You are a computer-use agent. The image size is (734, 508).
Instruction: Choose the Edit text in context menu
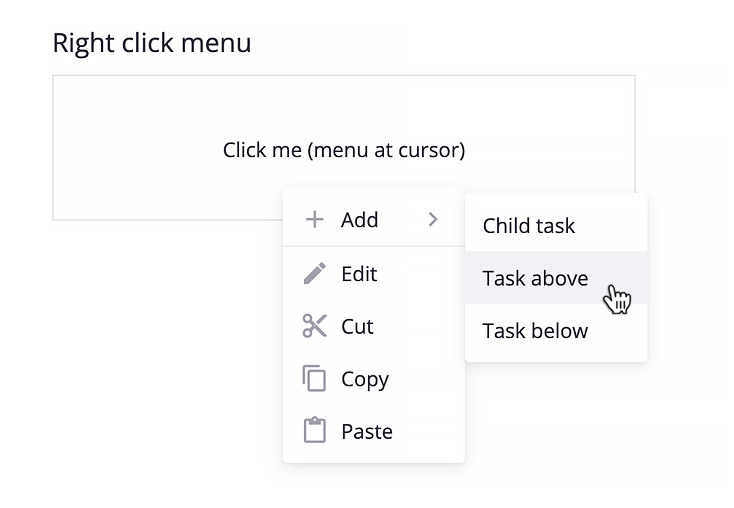(x=359, y=274)
